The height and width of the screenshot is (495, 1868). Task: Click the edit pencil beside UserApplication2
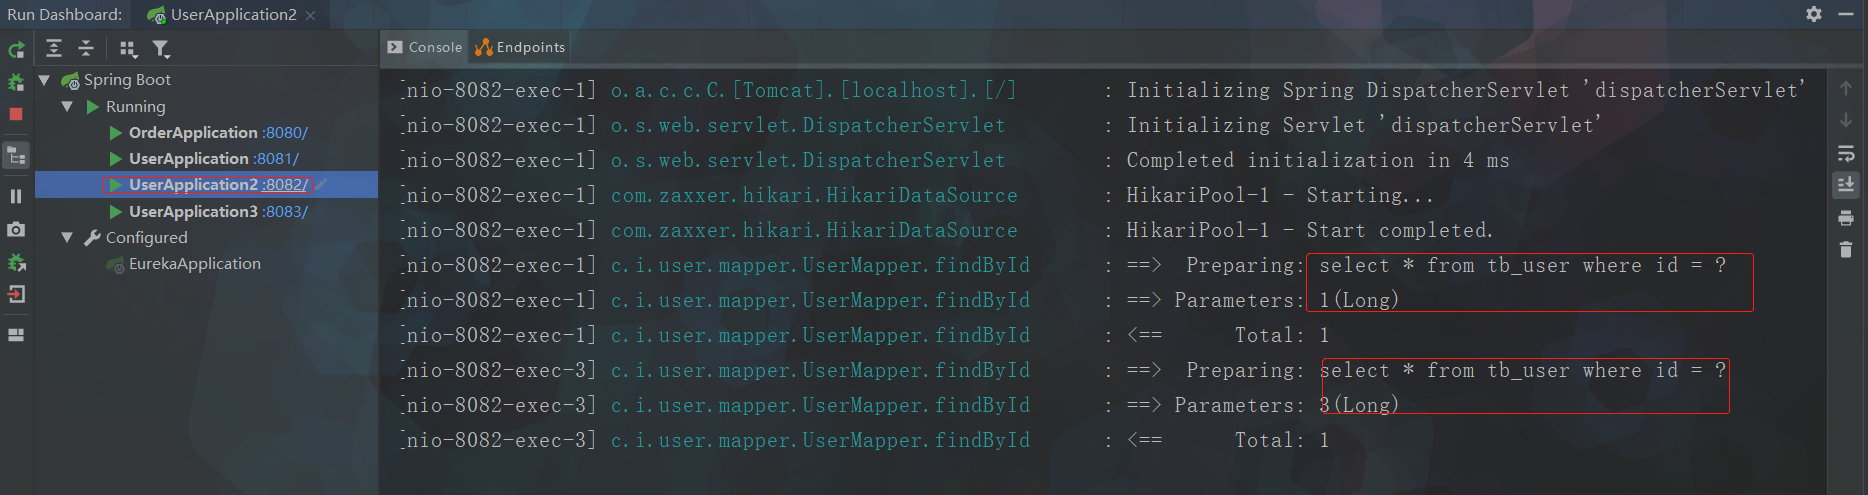320,184
